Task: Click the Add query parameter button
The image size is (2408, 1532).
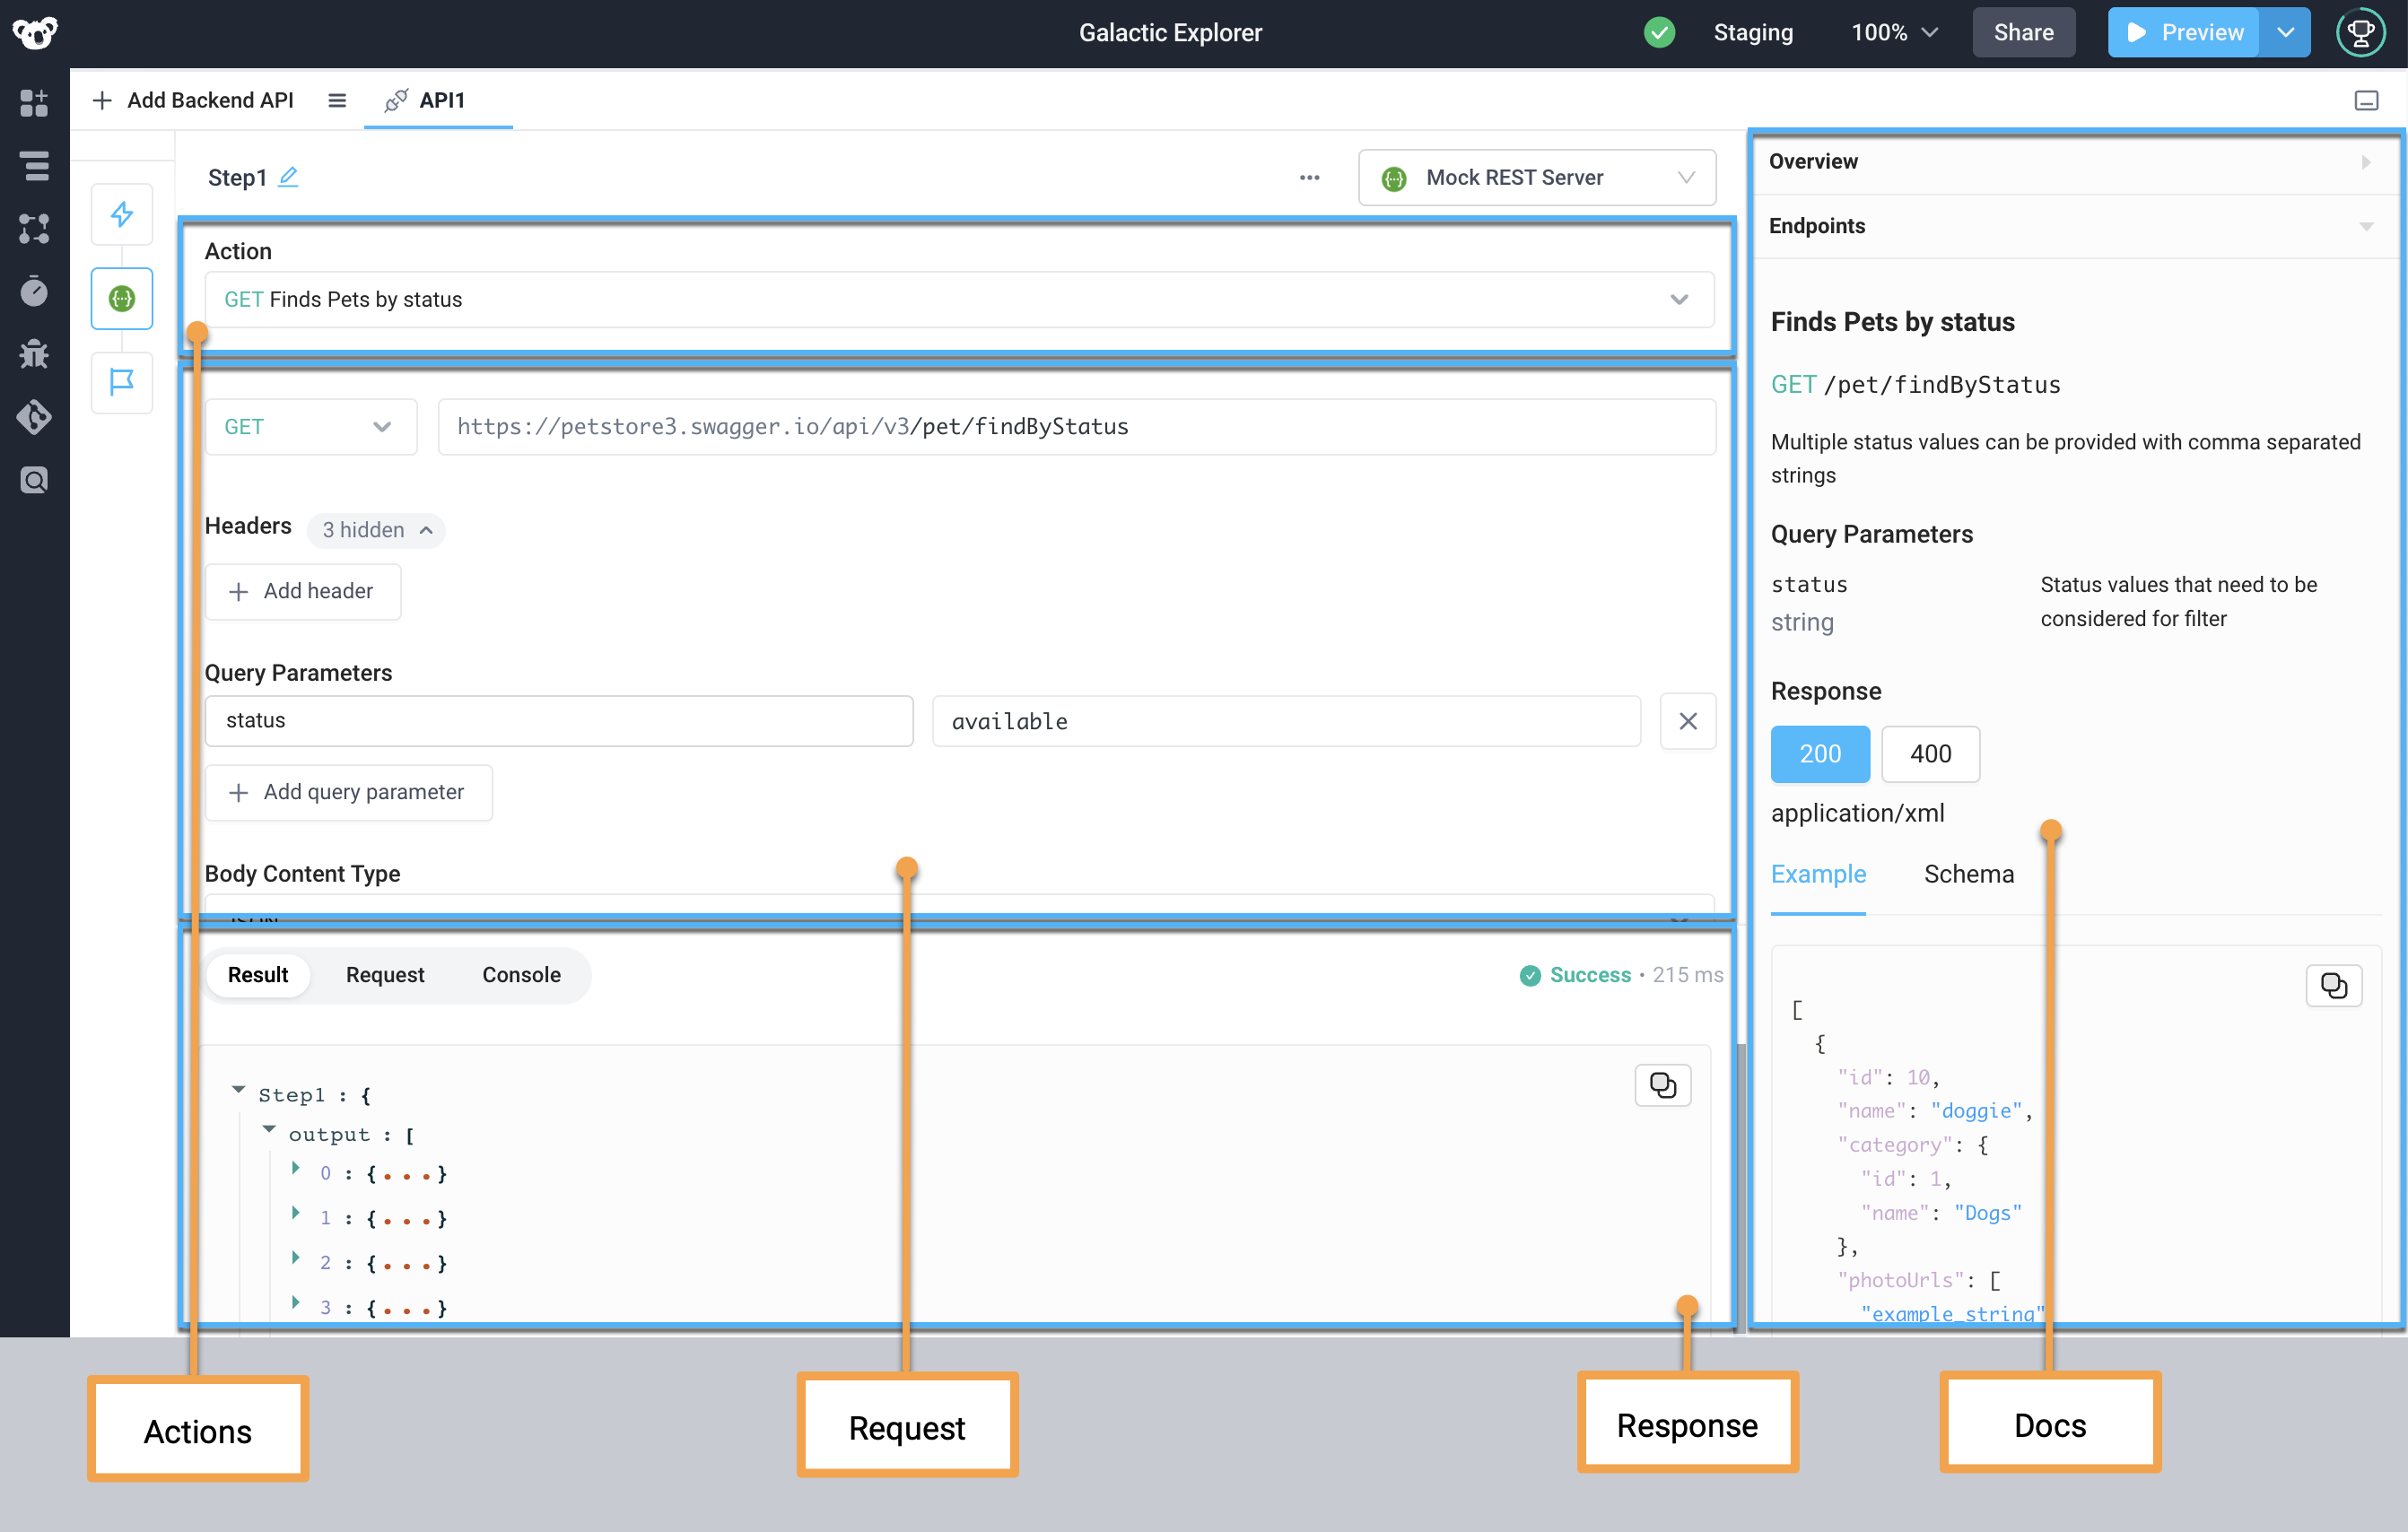Action: point(348,792)
